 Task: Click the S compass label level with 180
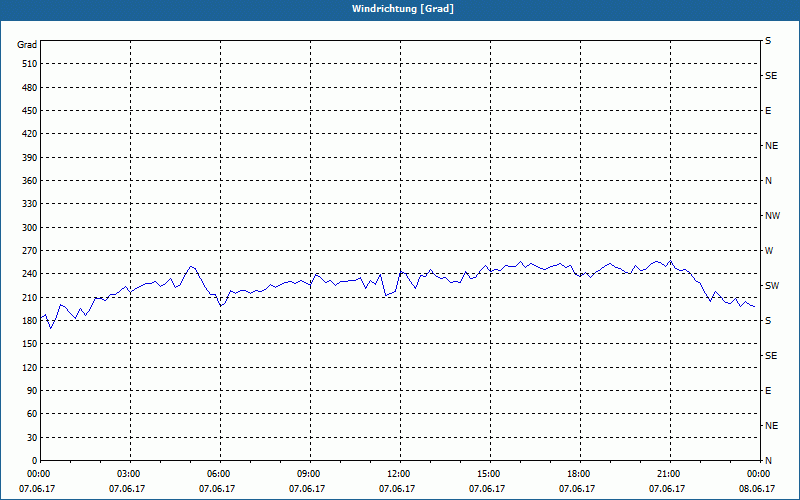[768, 321]
